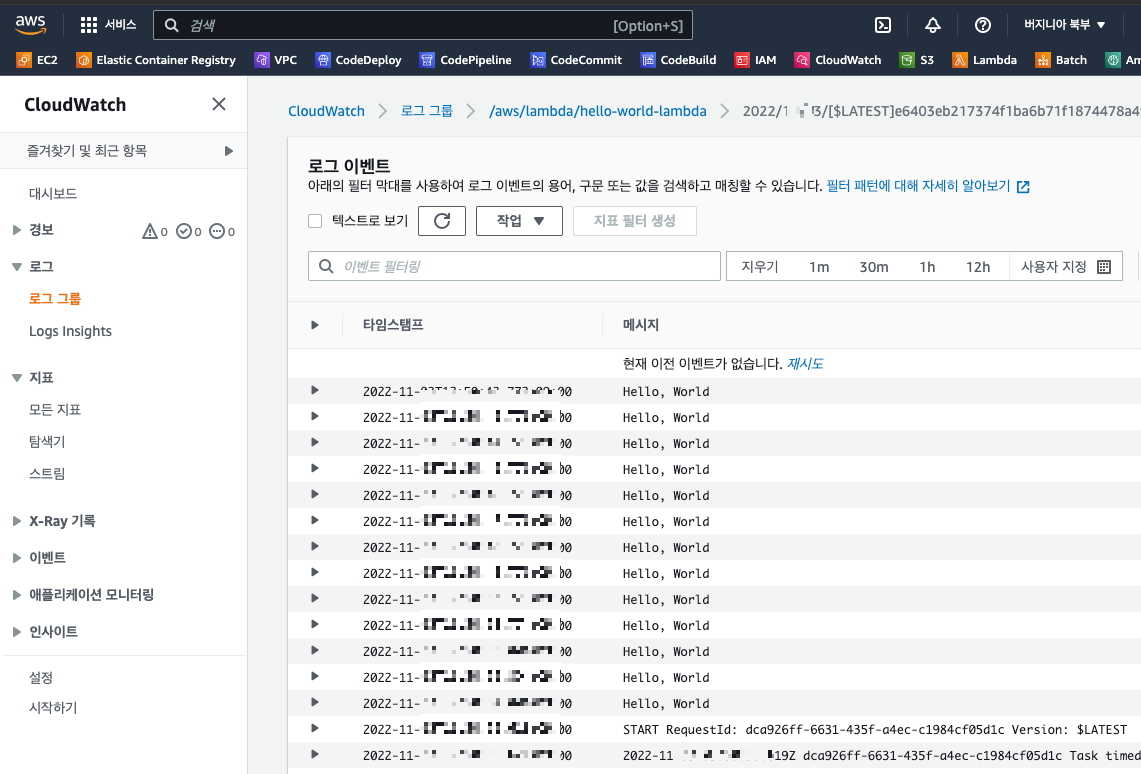
Task: Open the Batch shortcut
Action: (x=1061, y=60)
